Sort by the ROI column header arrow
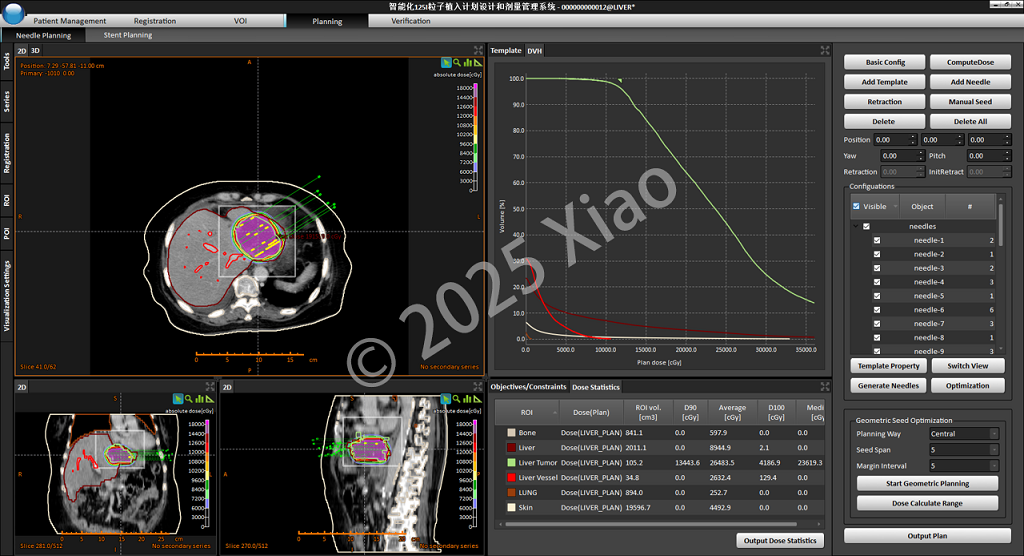The width and height of the screenshot is (1024, 556). pos(555,412)
